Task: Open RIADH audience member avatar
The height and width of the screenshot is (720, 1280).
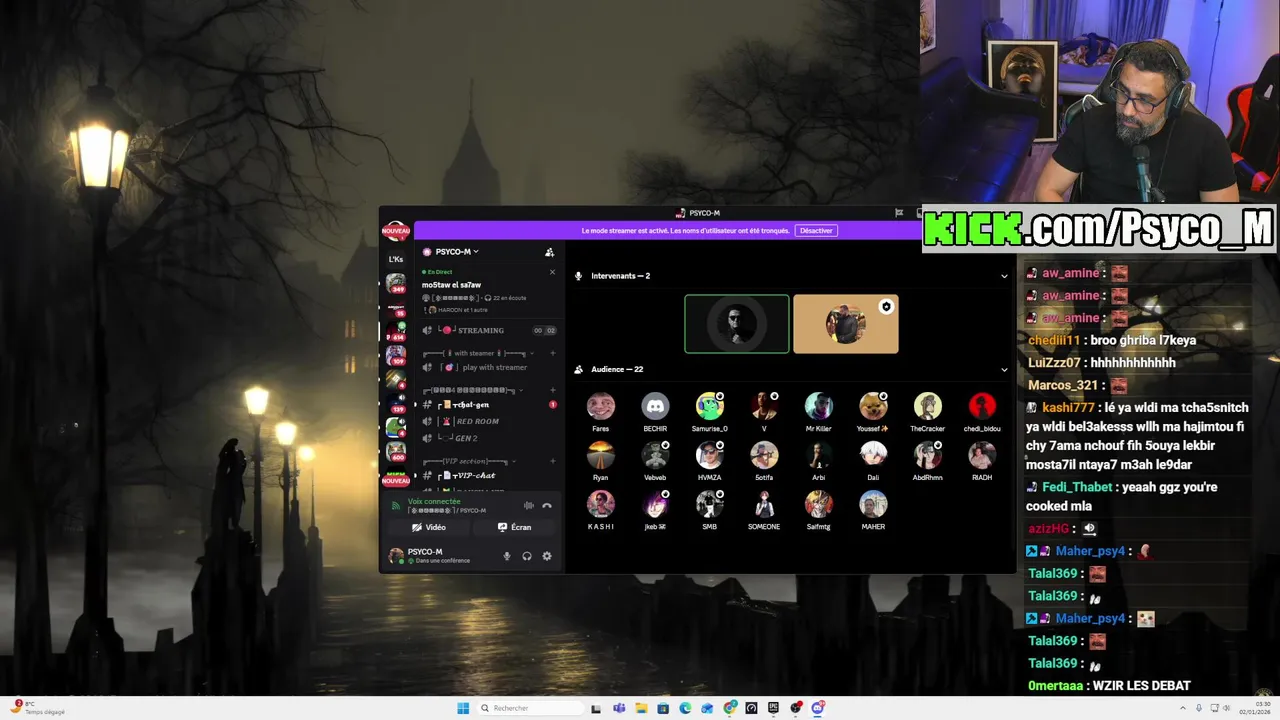Action: coord(982,455)
